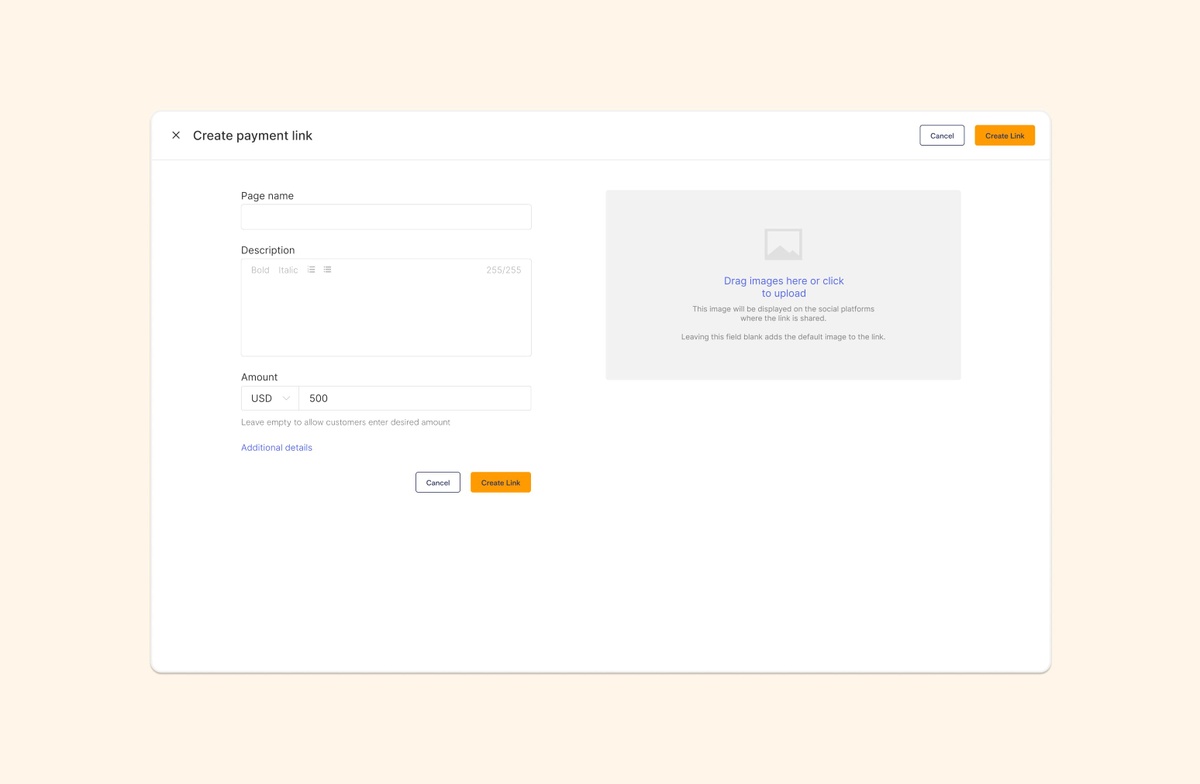The height and width of the screenshot is (784, 1200).
Task: Click the 255/255 character counter
Action: pyautogui.click(x=503, y=270)
